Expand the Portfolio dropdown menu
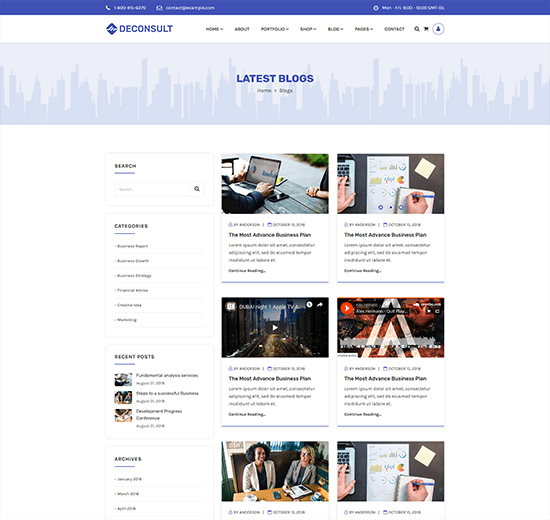 click(275, 29)
